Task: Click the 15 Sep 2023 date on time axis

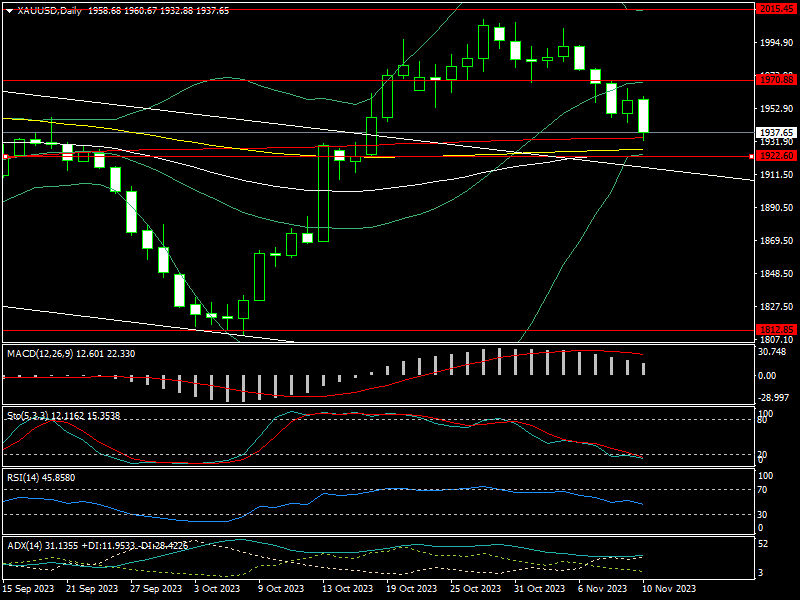Action: (x=30, y=590)
